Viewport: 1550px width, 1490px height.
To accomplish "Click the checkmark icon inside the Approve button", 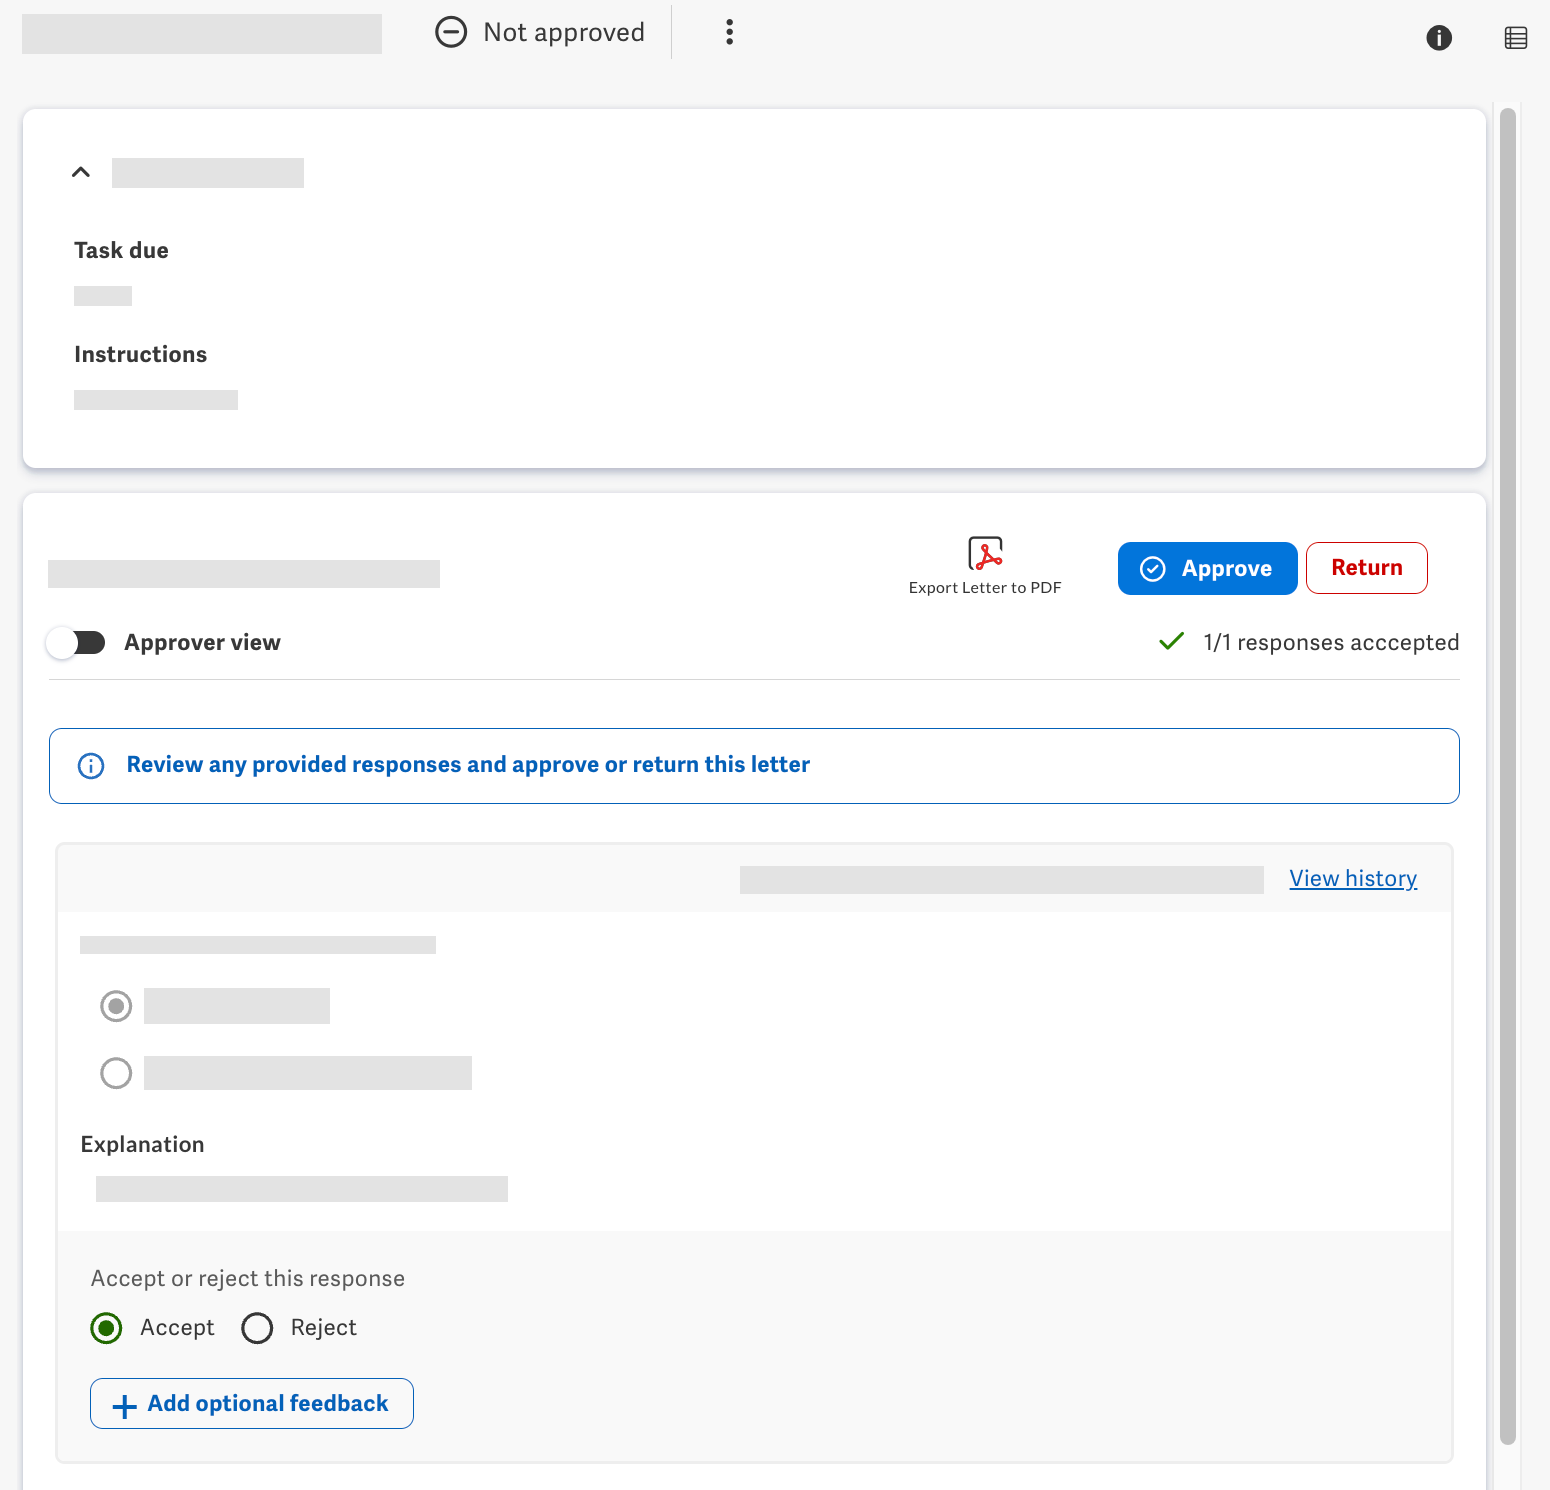I will click(x=1153, y=568).
